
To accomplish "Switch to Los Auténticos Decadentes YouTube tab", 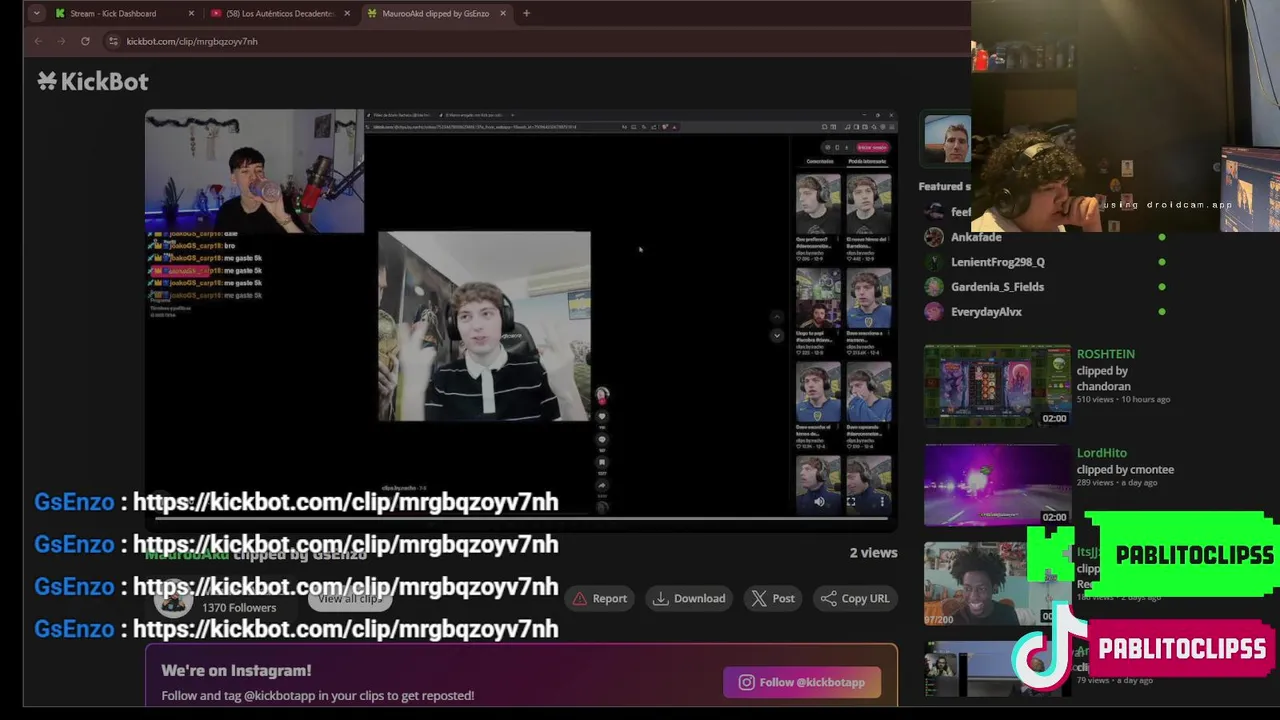I will click(x=280, y=13).
